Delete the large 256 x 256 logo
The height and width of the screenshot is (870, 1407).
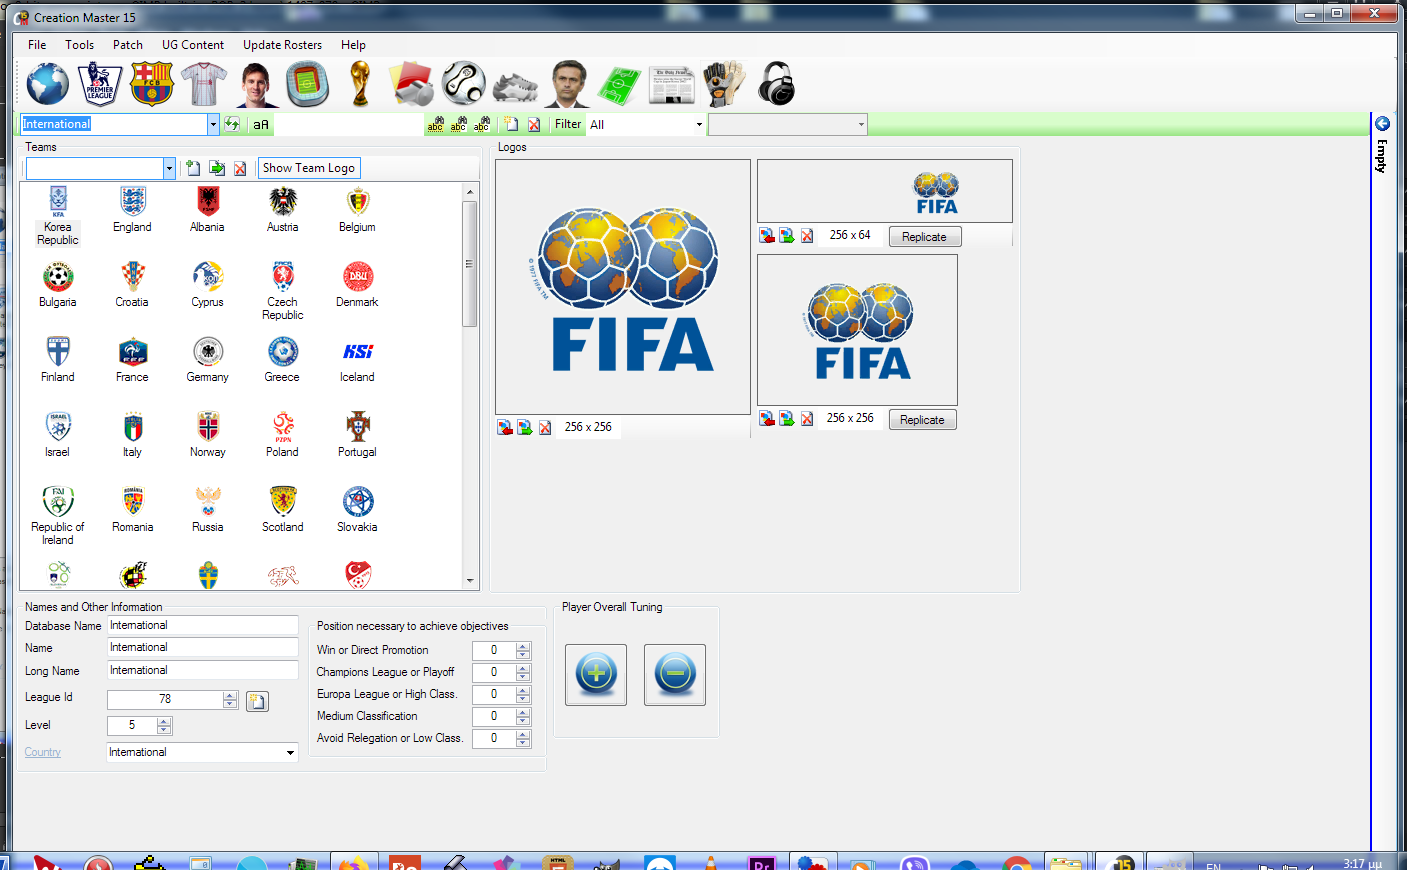click(545, 427)
